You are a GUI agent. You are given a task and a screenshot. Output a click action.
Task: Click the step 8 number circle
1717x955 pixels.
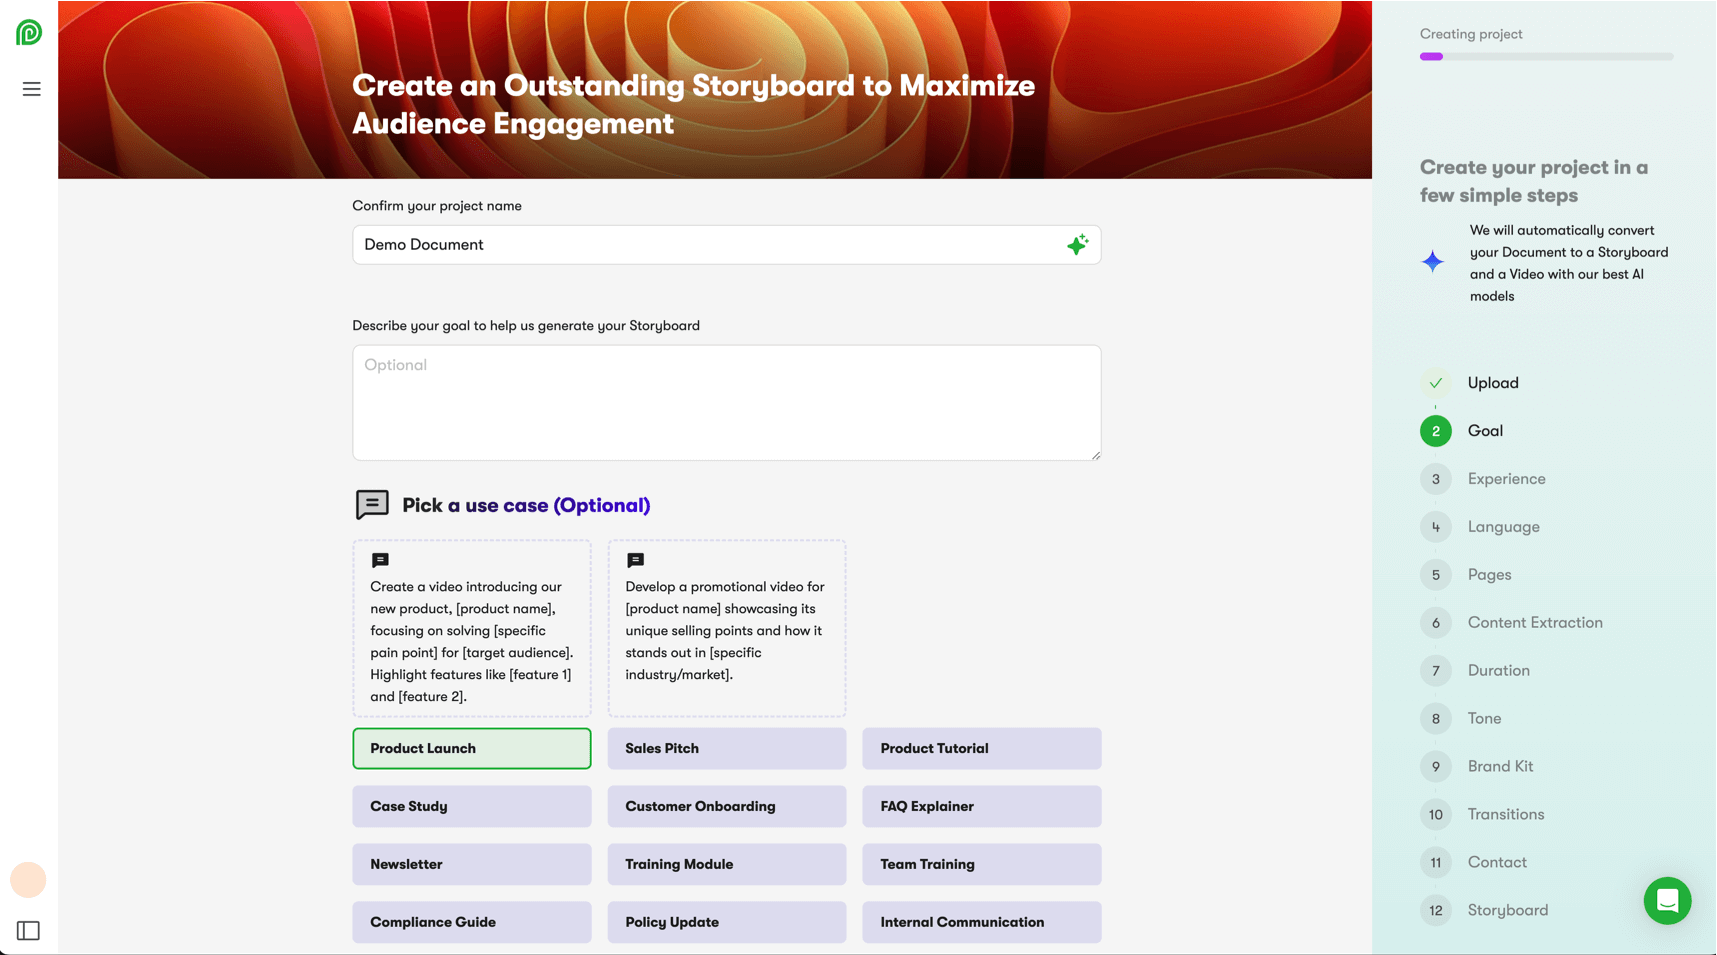[1436, 719]
